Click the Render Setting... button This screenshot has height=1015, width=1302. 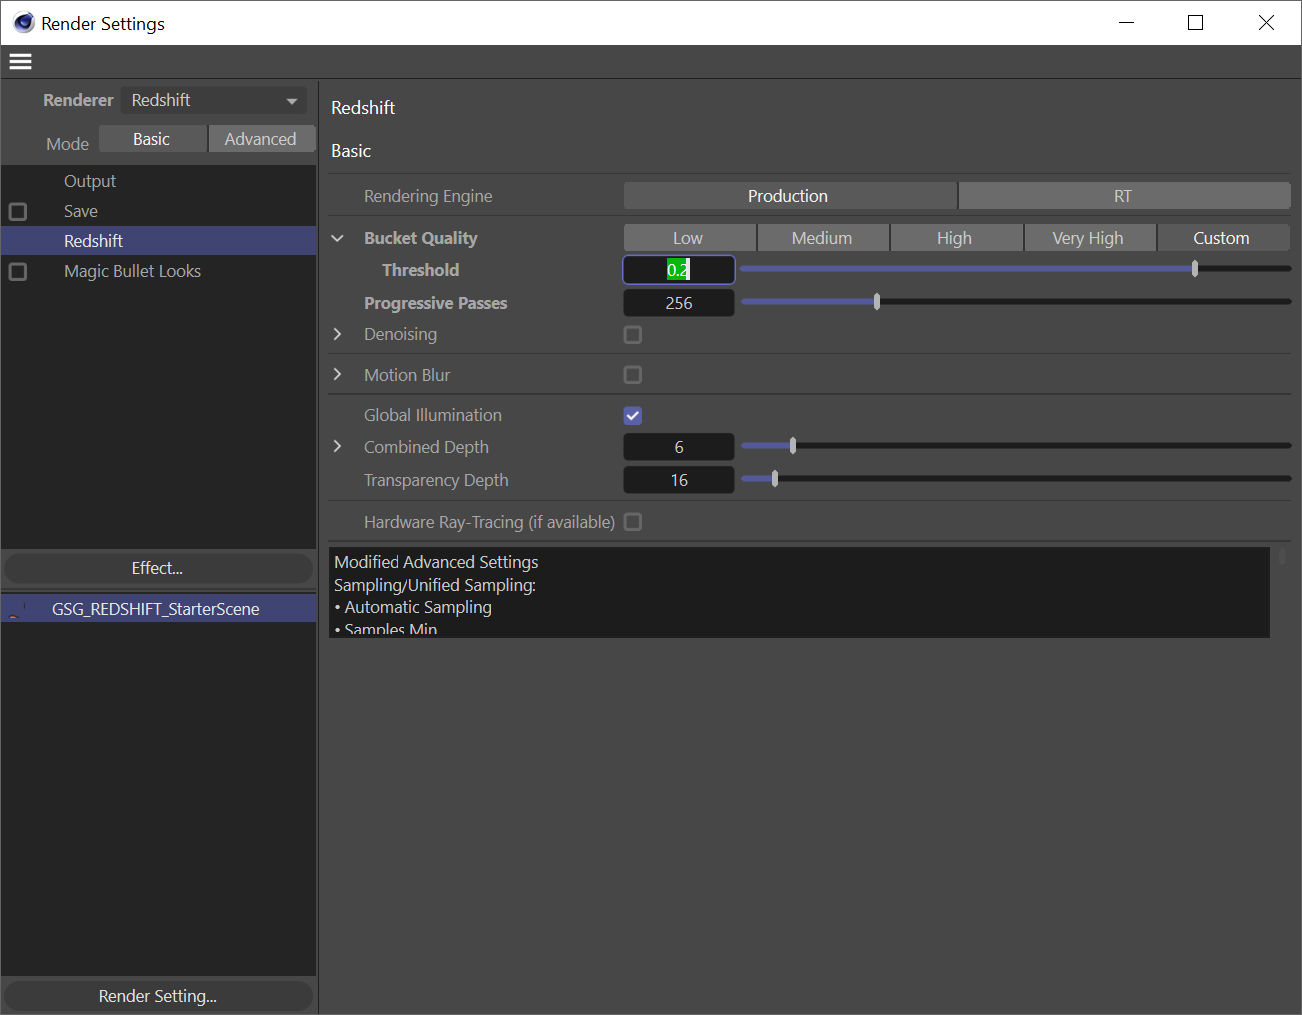click(158, 996)
